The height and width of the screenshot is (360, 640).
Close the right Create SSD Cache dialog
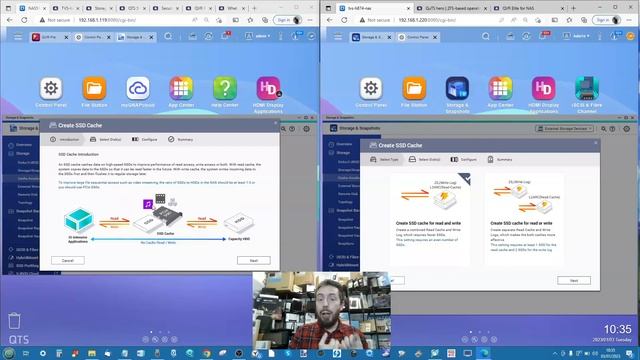(596, 143)
